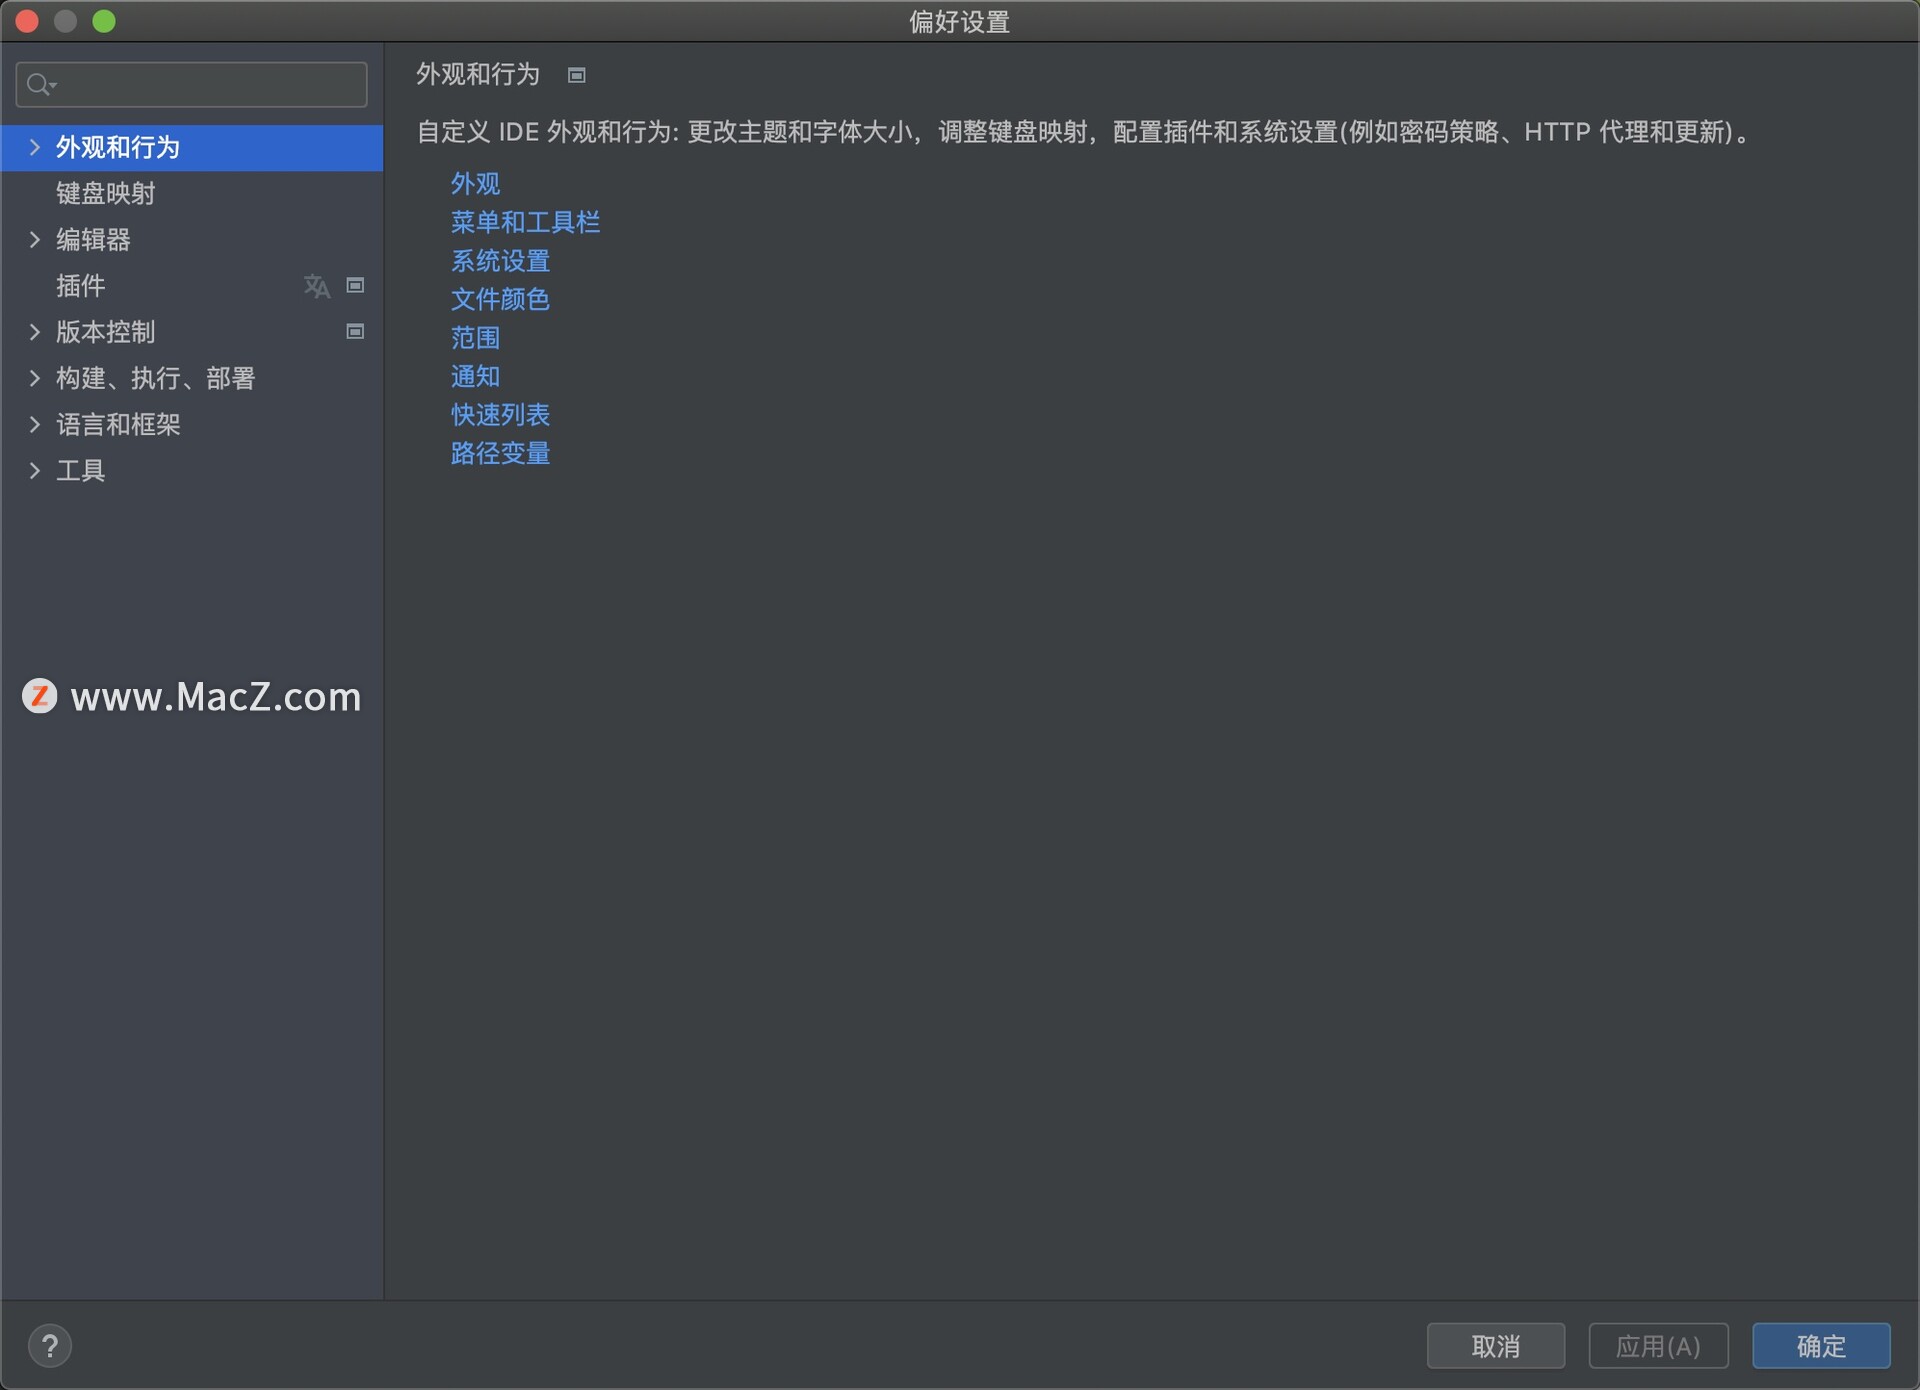Confirm with the 确定 button

(x=1821, y=1346)
